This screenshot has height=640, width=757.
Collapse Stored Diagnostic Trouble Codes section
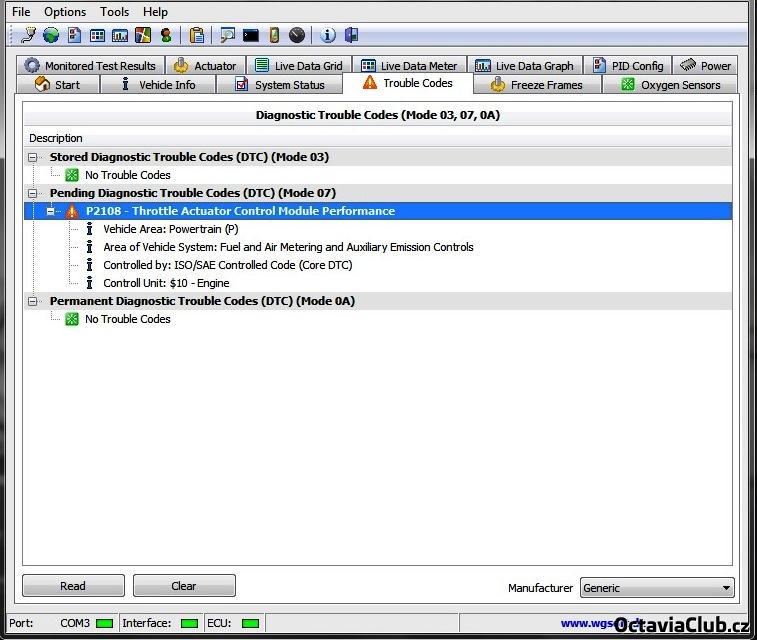click(33, 157)
